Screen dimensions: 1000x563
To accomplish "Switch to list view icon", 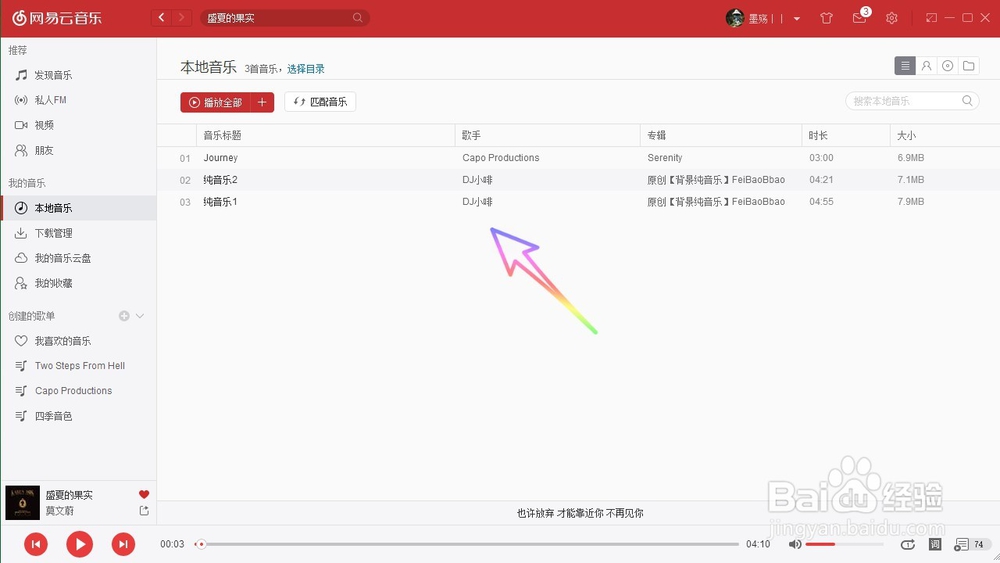I will (905, 66).
